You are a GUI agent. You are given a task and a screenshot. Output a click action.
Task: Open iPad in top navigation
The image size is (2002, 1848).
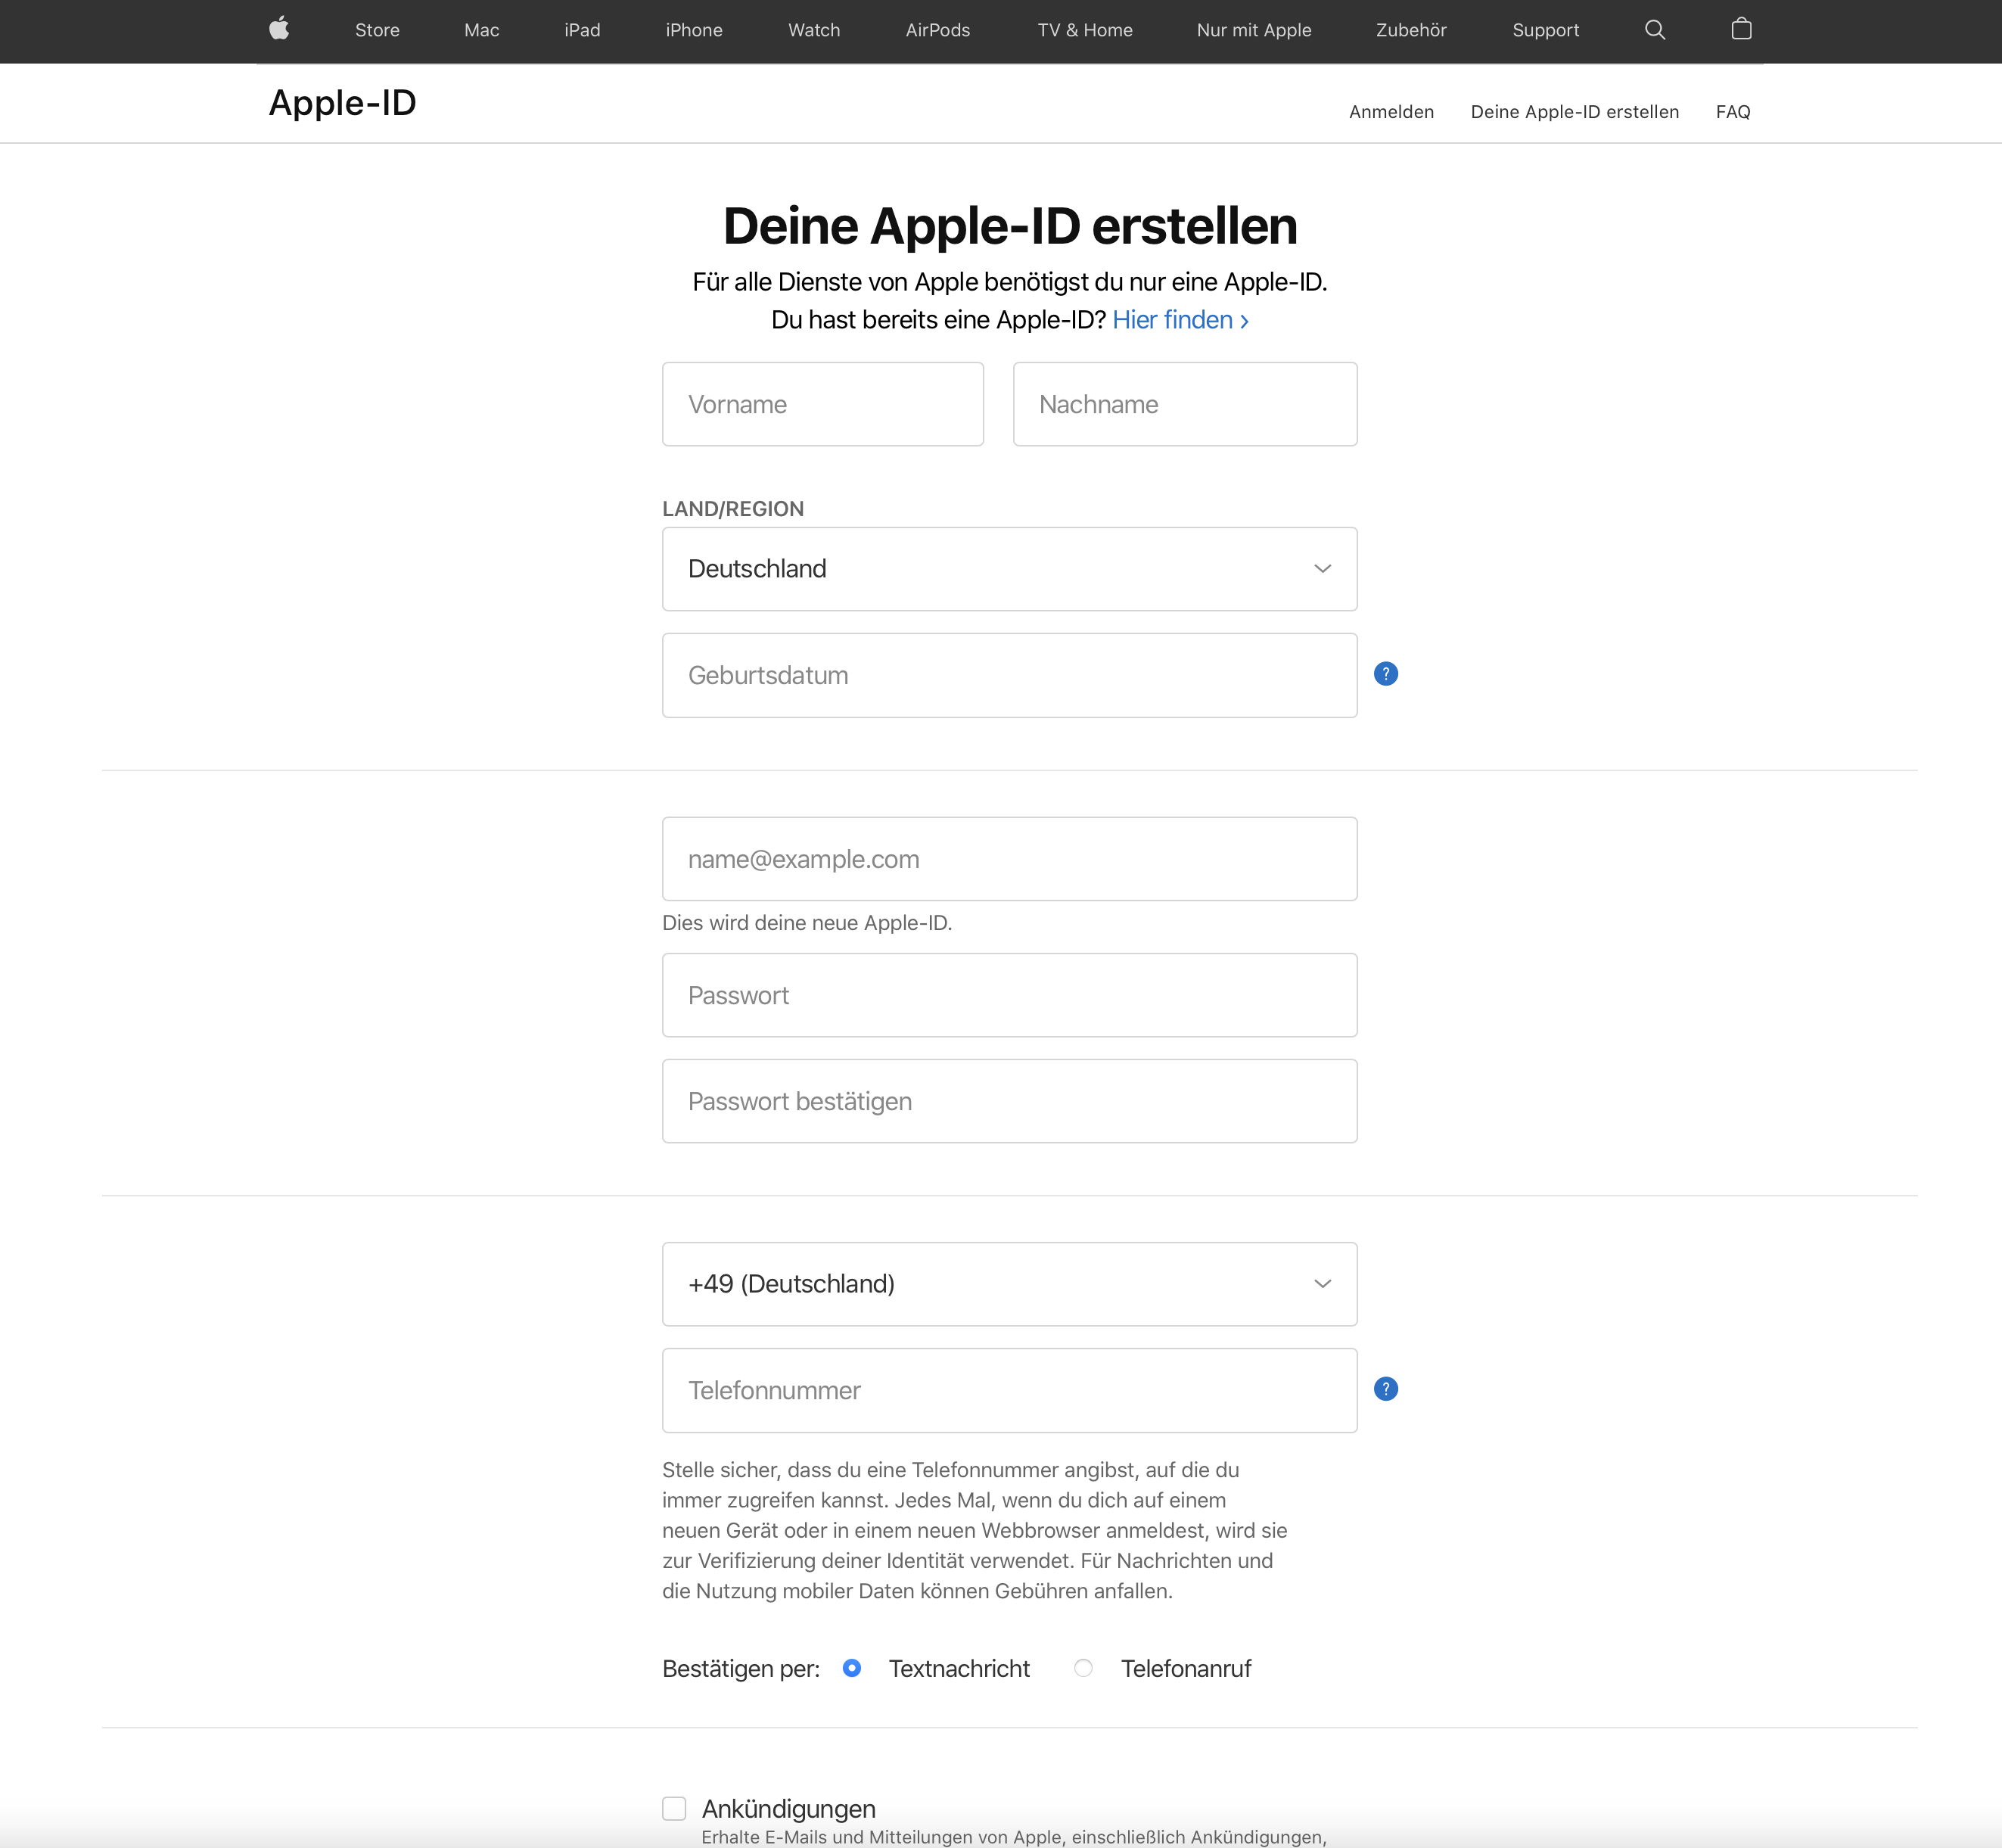[582, 30]
